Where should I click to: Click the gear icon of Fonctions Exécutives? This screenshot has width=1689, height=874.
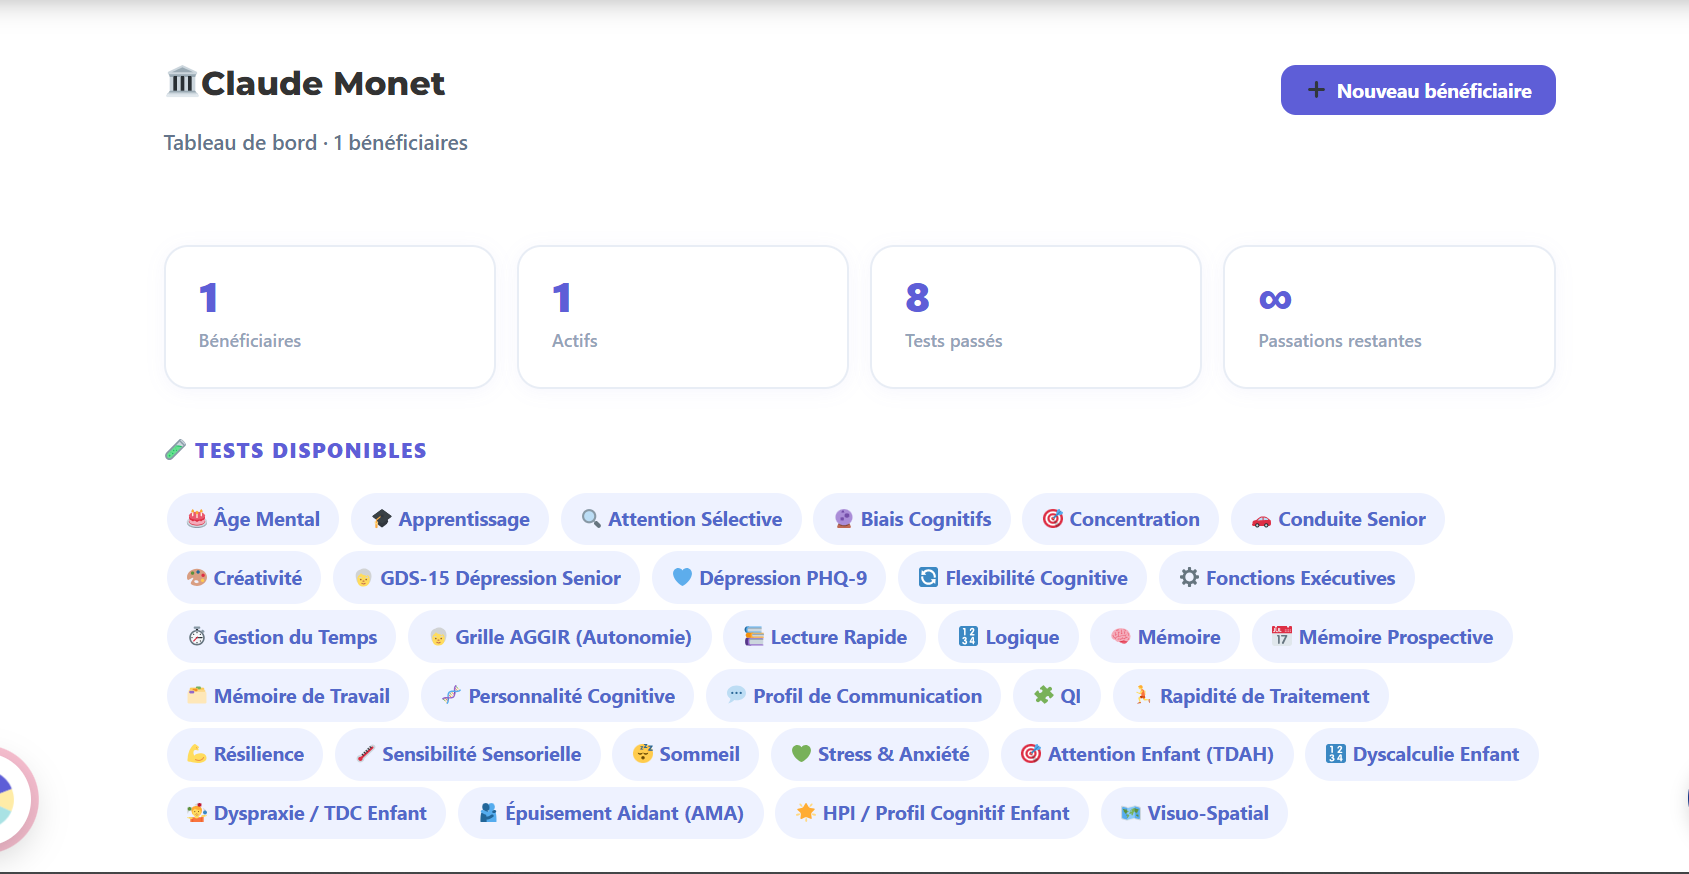click(x=1189, y=577)
